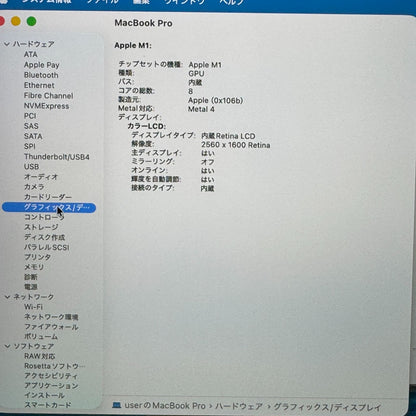Image resolution: width=416 pixels, height=416 pixels.
Task: Zoom the window with the green button
Action: point(31,21)
